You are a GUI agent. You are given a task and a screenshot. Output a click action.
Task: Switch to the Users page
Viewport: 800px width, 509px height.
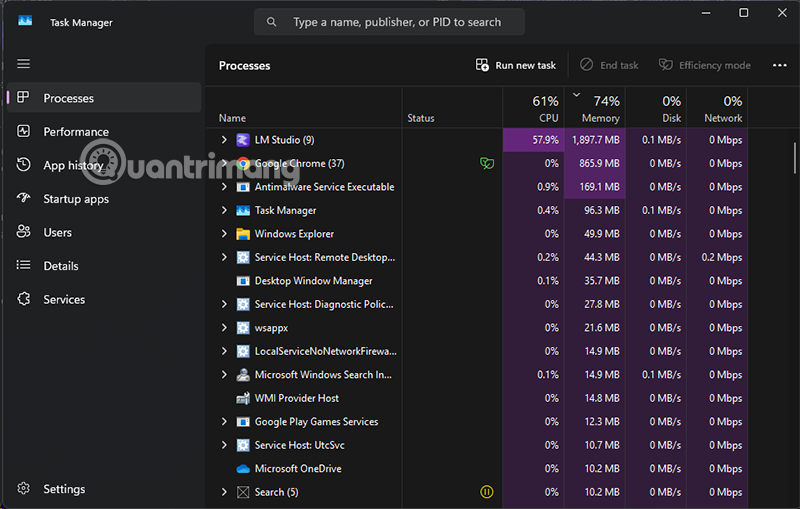(104, 233)
